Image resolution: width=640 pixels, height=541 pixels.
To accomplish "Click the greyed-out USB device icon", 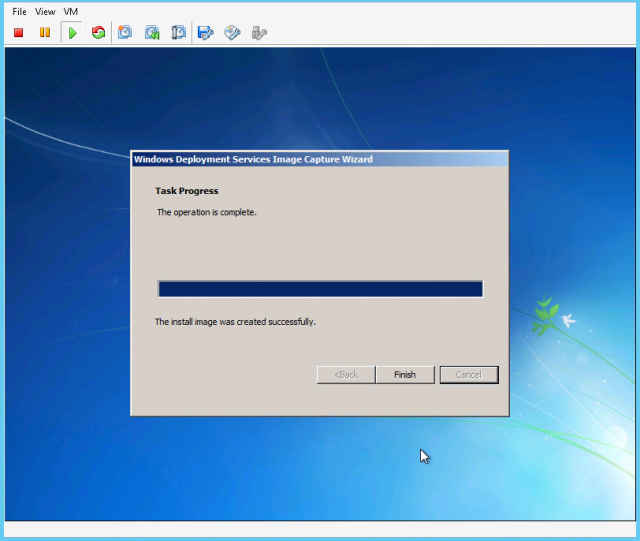I will point(259,33).
